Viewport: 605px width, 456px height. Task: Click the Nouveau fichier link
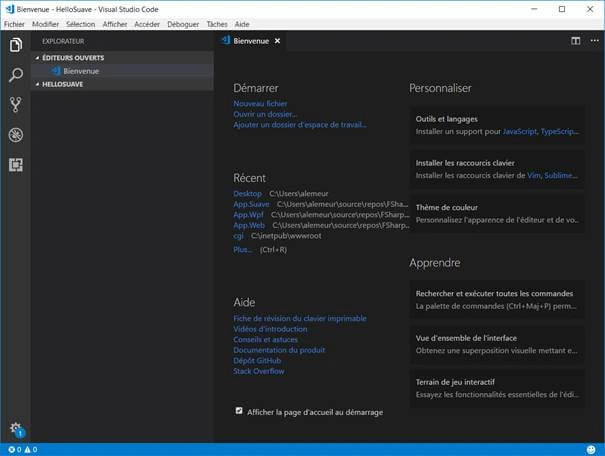pos(260,103)
